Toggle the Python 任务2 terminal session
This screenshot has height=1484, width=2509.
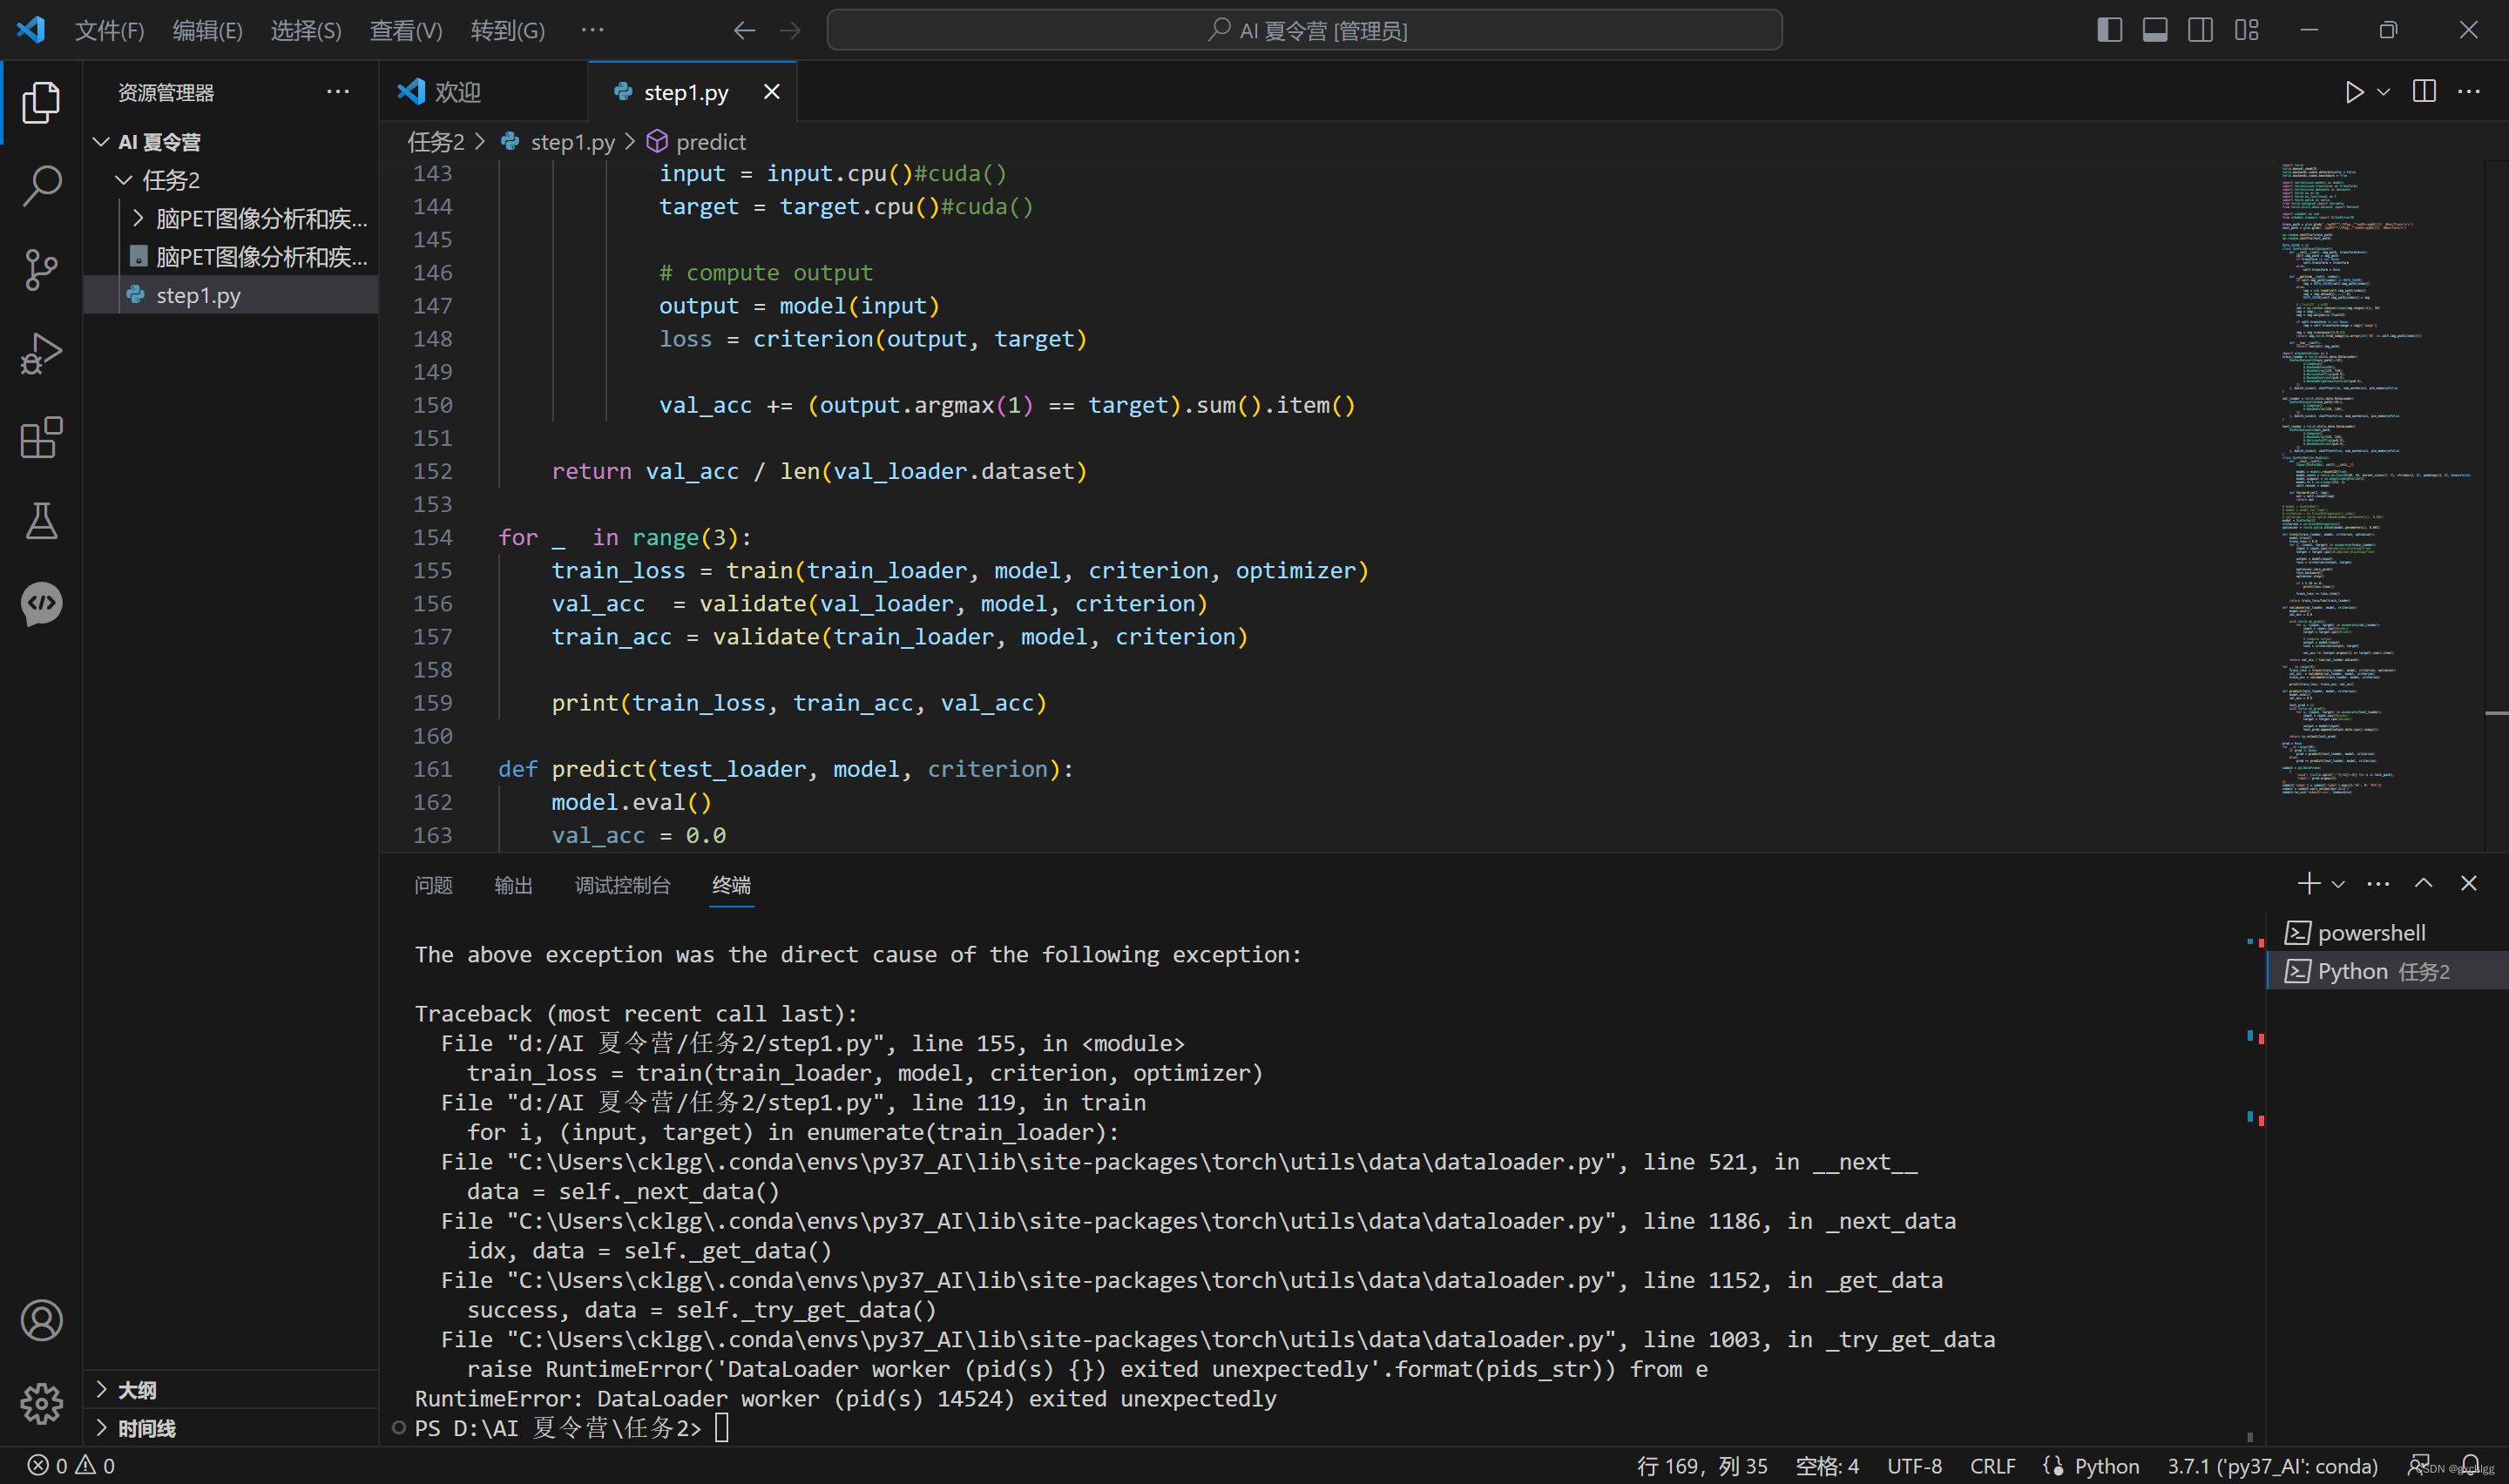[2384, 968]
